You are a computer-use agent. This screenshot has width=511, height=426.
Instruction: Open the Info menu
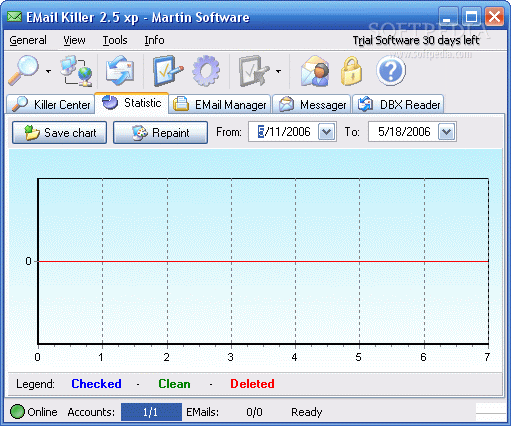pos(154,40)
